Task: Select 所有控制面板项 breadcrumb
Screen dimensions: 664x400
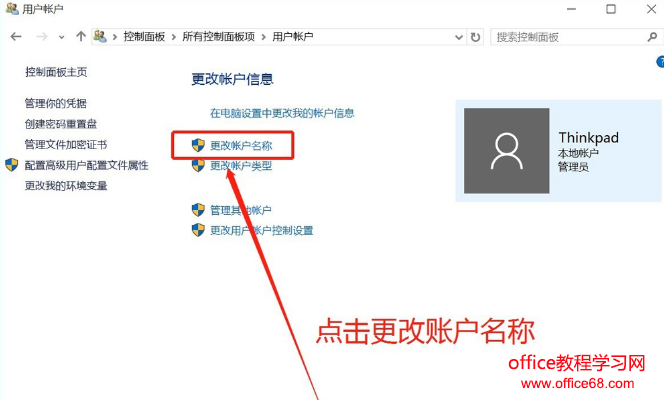Action: click(219, 37)
